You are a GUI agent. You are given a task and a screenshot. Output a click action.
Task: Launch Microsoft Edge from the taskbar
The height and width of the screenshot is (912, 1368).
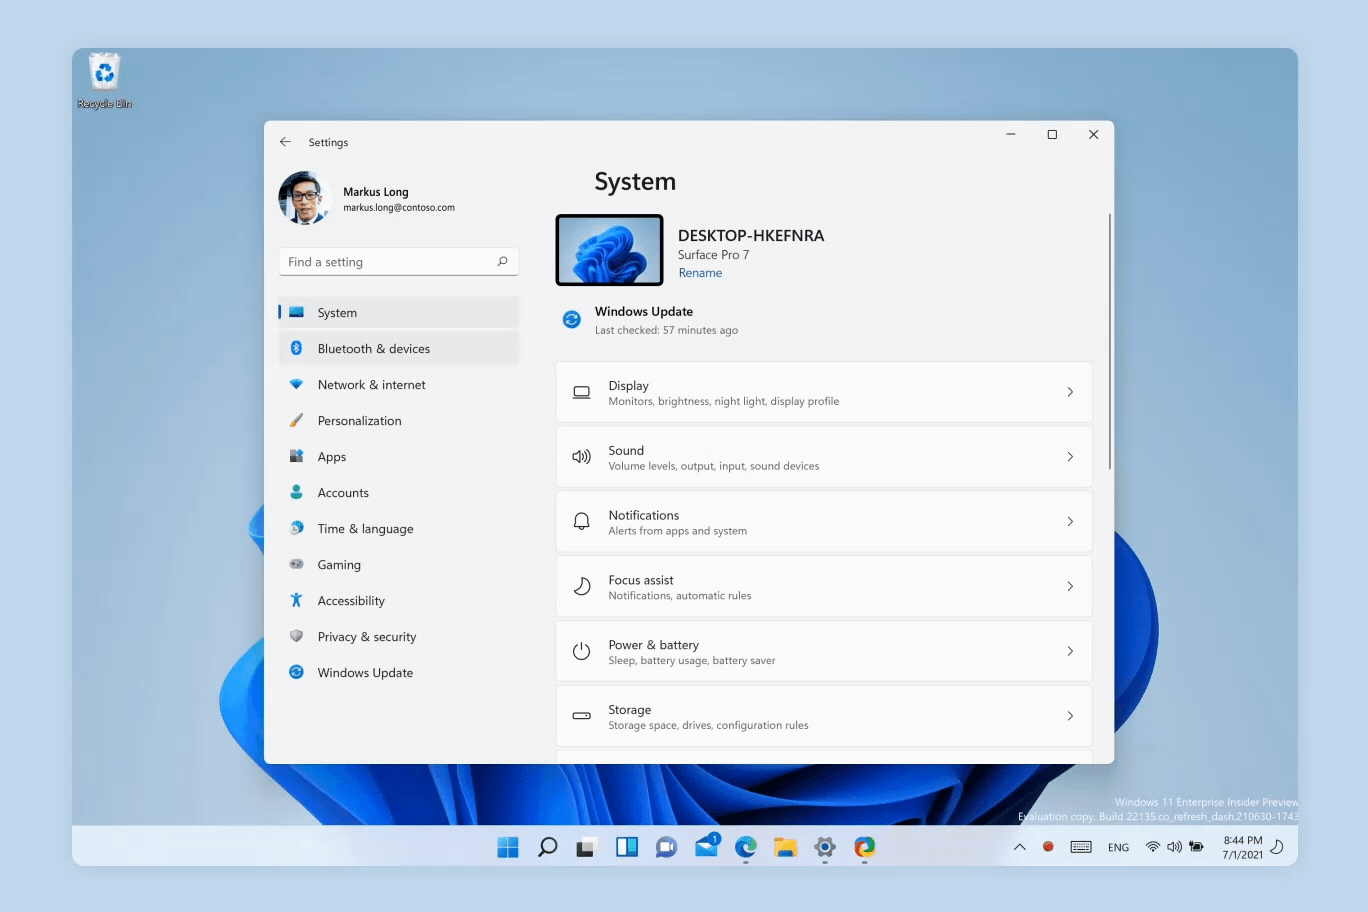[745, 847]
